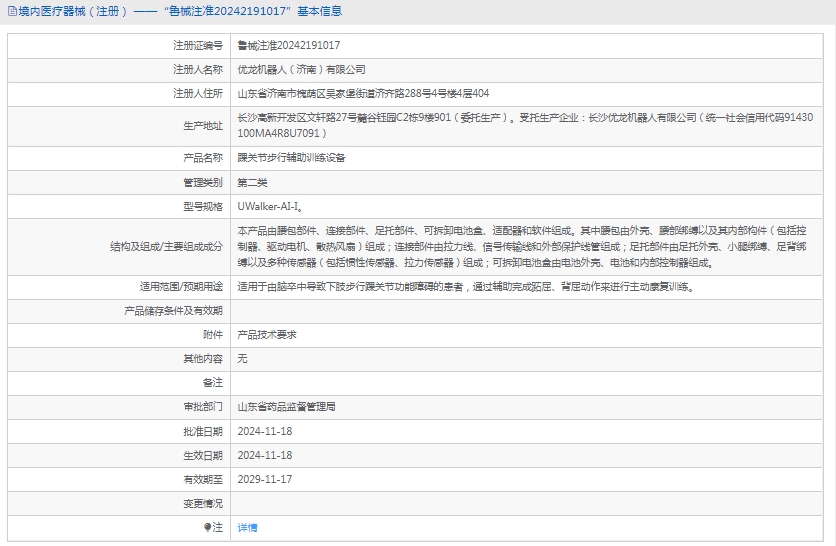
Task: Click the expiry date 2029-11-17
Action: coord(264,479)
